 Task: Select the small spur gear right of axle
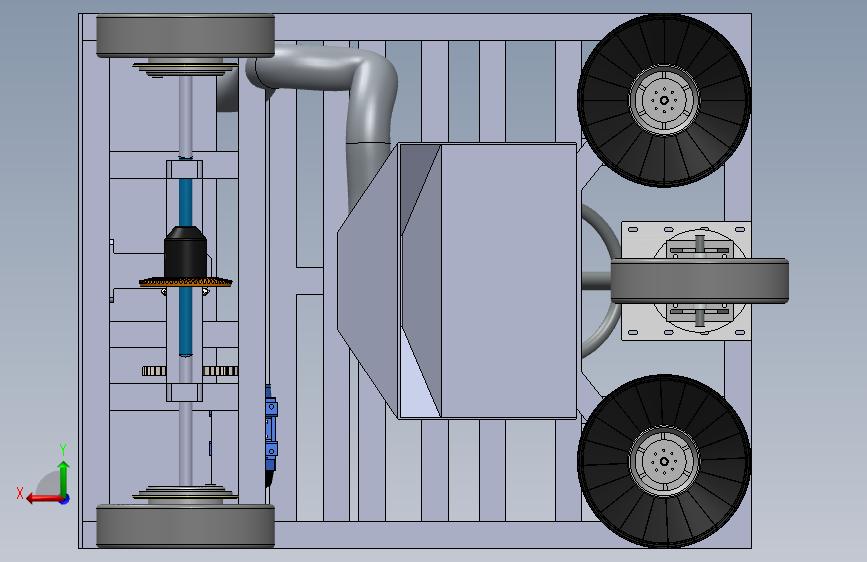click(x=220, y=371)
